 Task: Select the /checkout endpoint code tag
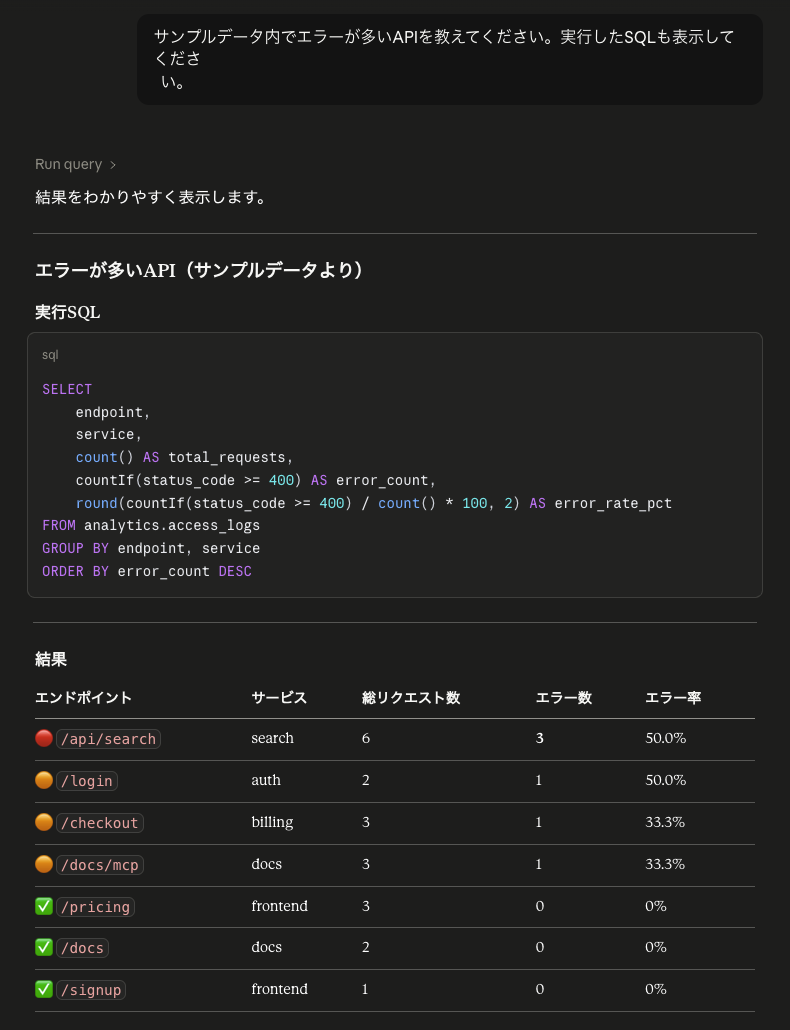click(x=100, y=823)
